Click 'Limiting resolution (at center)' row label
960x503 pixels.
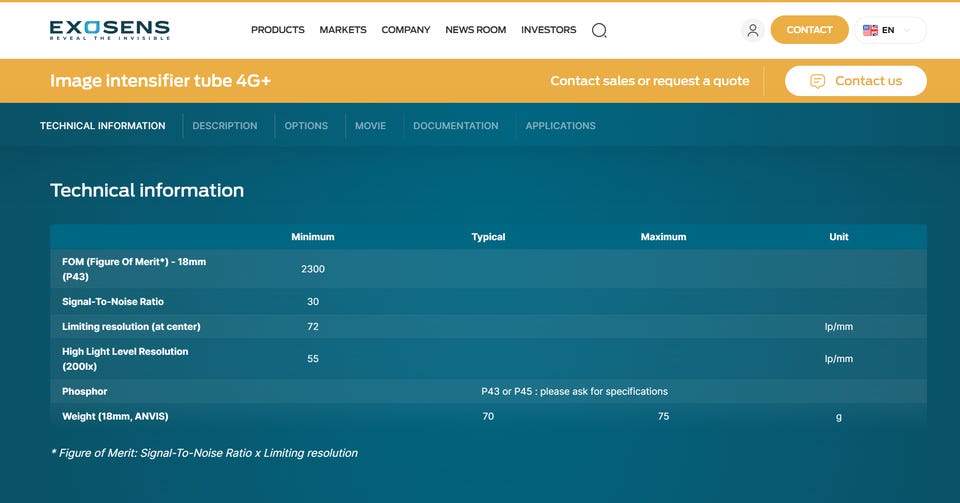131,327
